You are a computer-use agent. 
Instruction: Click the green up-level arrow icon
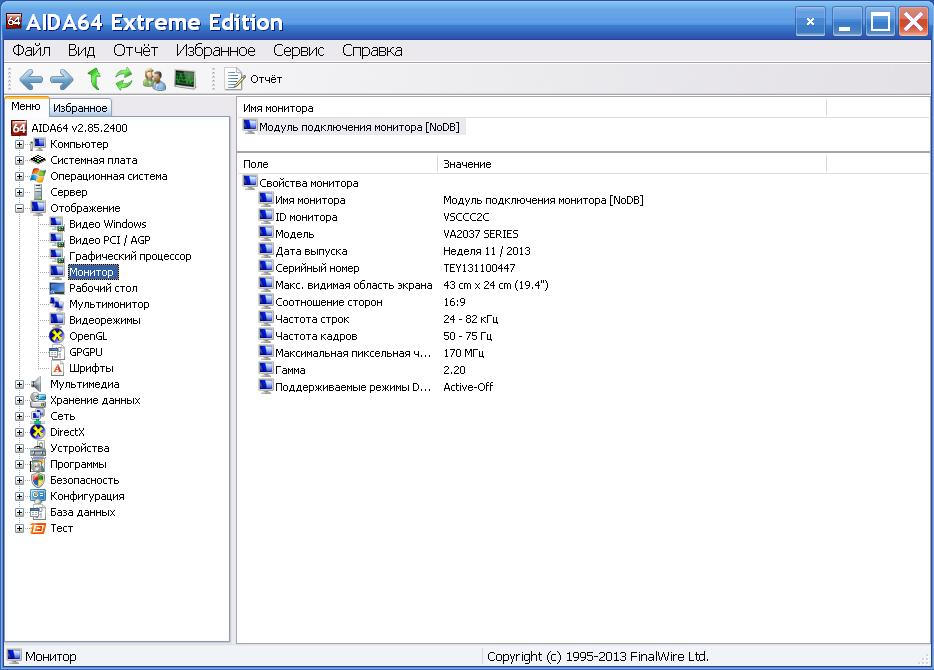pos(94,79)
